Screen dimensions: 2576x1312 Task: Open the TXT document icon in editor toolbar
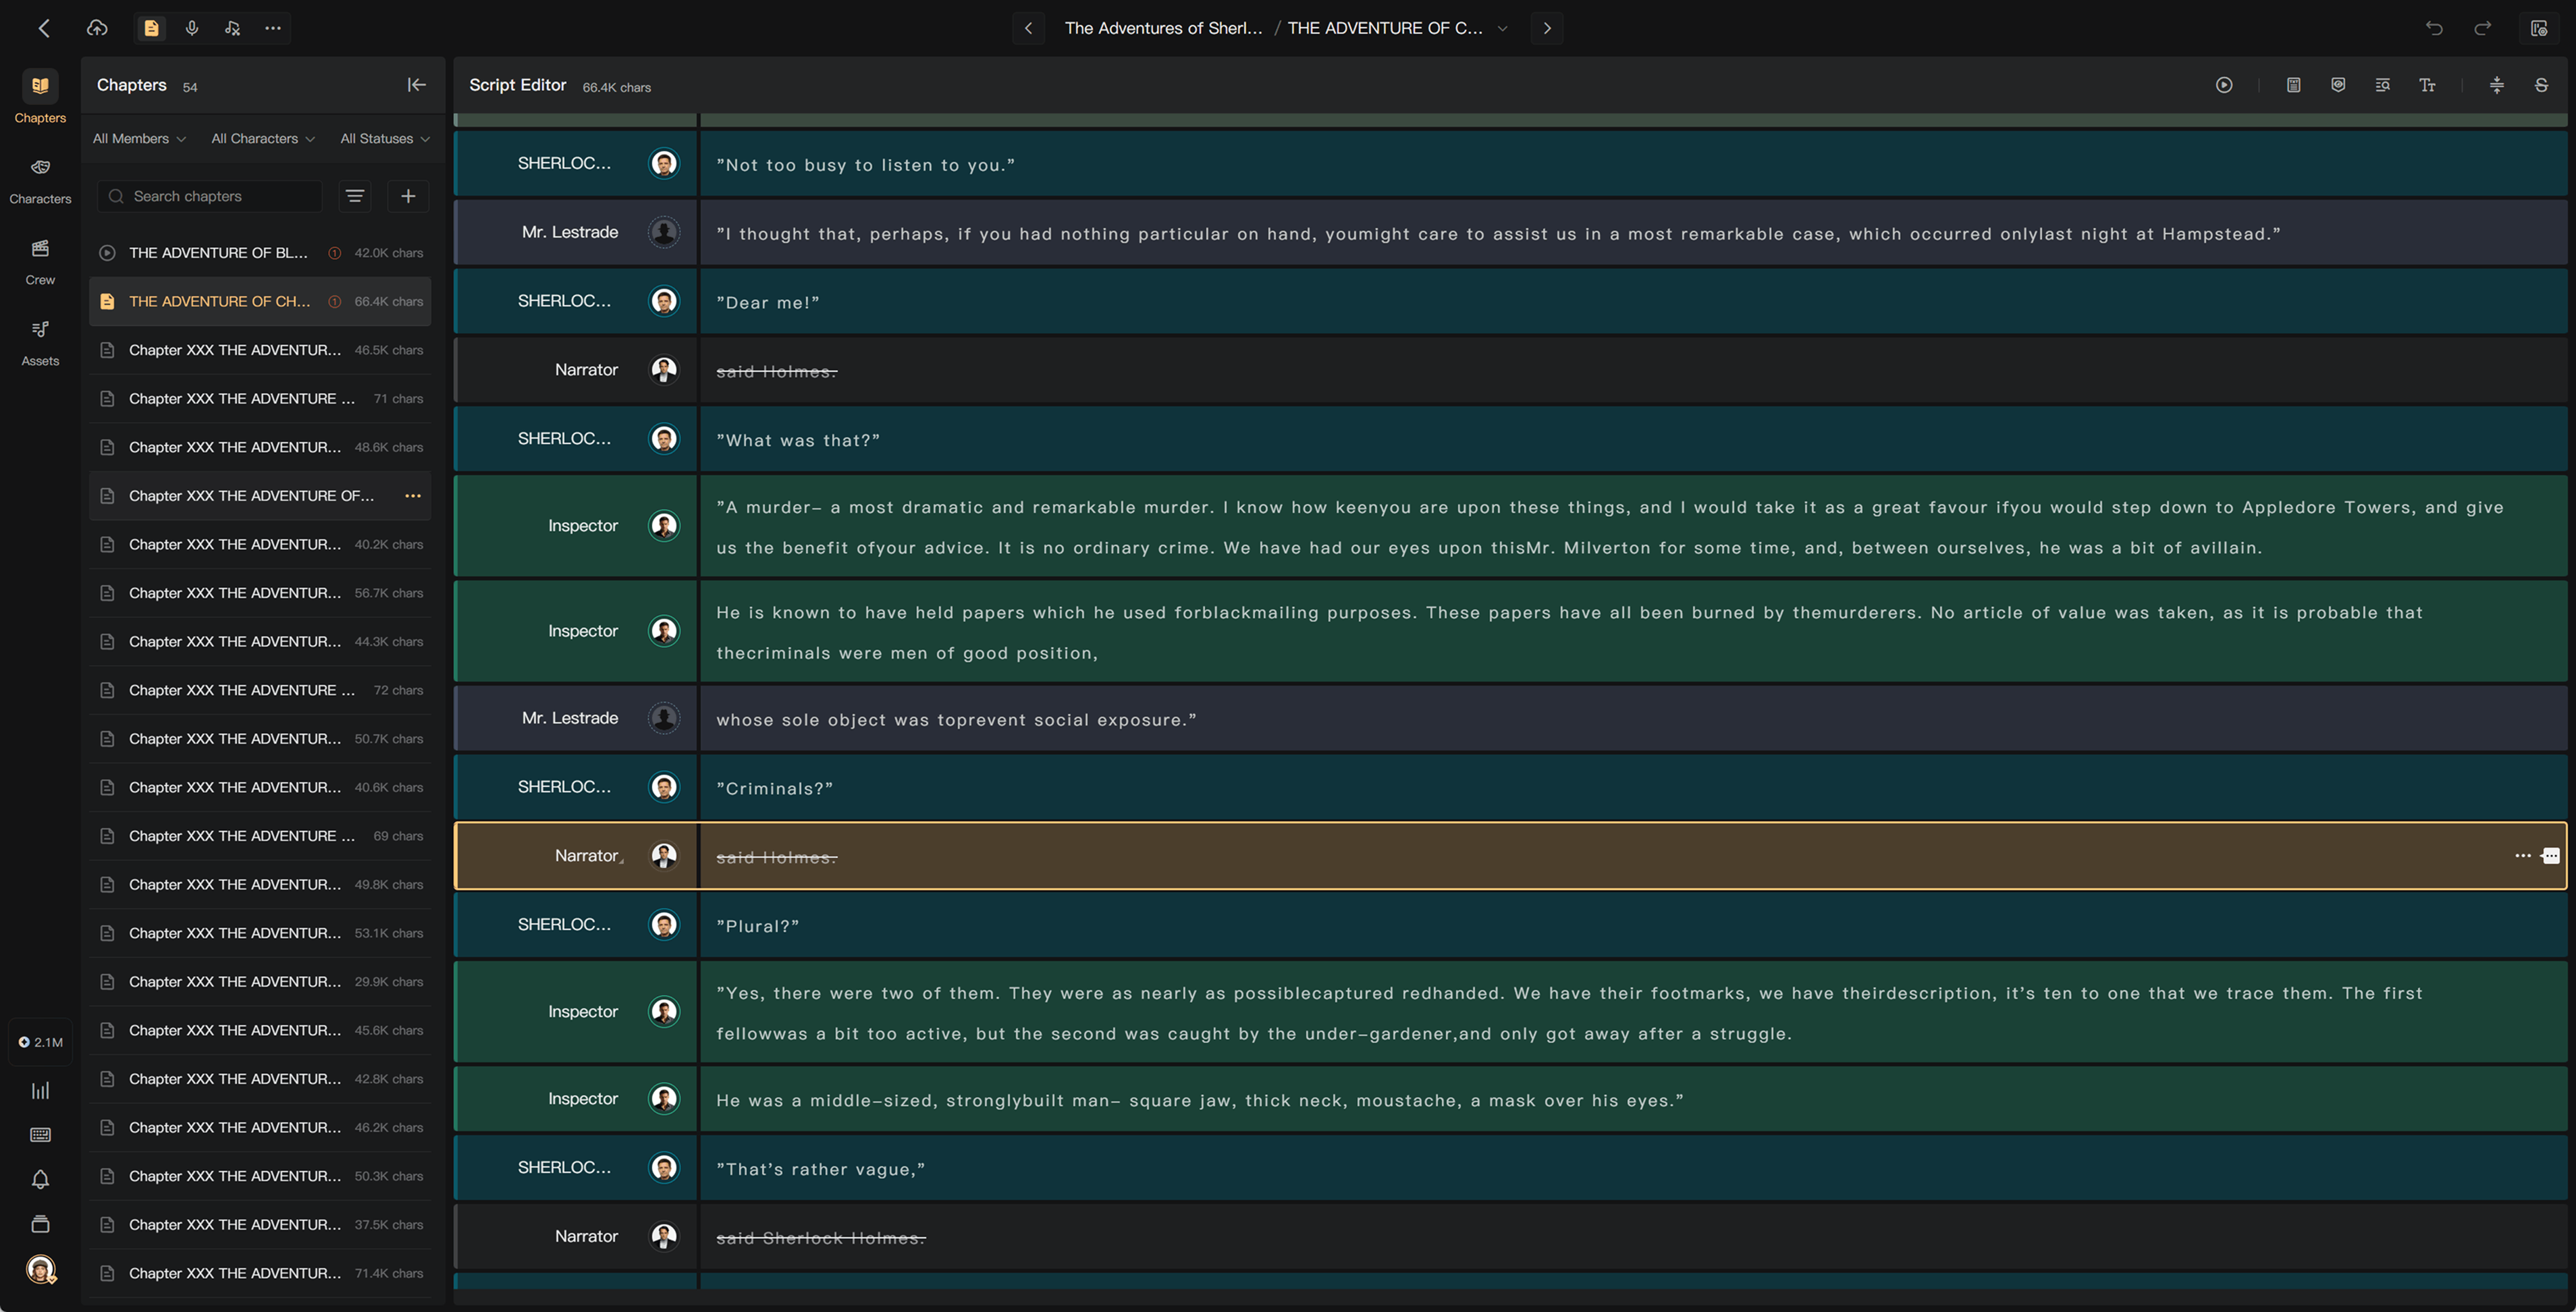point(2293,85)
